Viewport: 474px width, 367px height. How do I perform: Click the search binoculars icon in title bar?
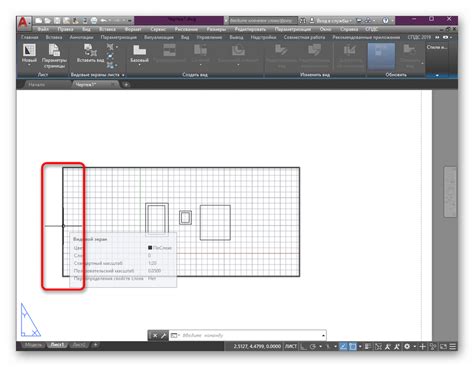click(x=302, y=21)
